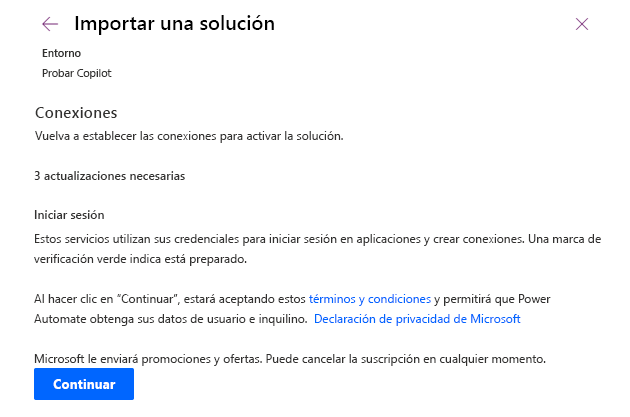
Task: Click the Importar una solución title
Action: 174,23
